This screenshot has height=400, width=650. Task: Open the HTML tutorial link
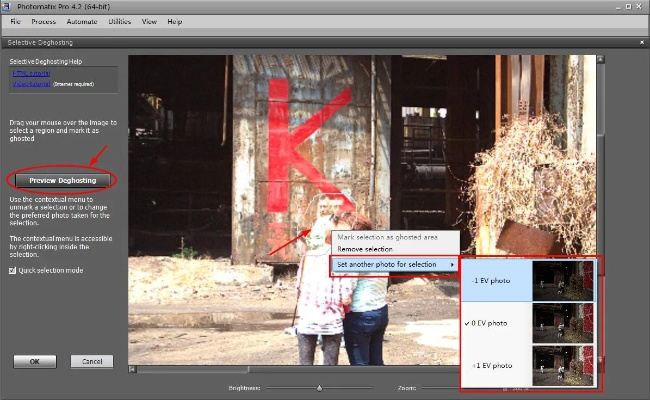click(x=30, y=74)
